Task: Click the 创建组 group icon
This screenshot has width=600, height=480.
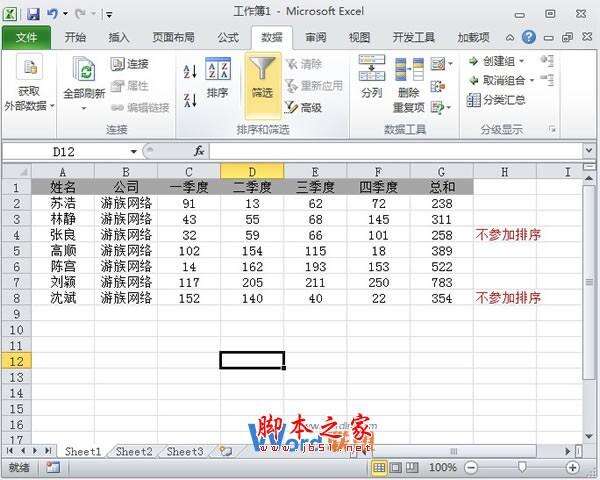Action: coord(474,61)
